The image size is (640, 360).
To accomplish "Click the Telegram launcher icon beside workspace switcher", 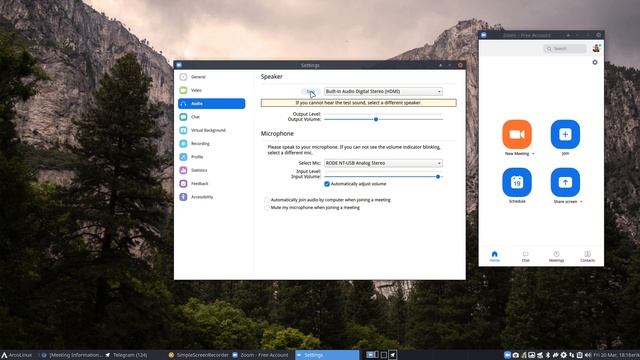I will coord(392,355).
